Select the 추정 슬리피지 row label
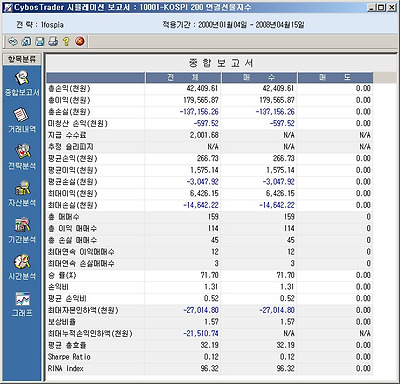Screen dimensions: 400x384 pos(70,147)
